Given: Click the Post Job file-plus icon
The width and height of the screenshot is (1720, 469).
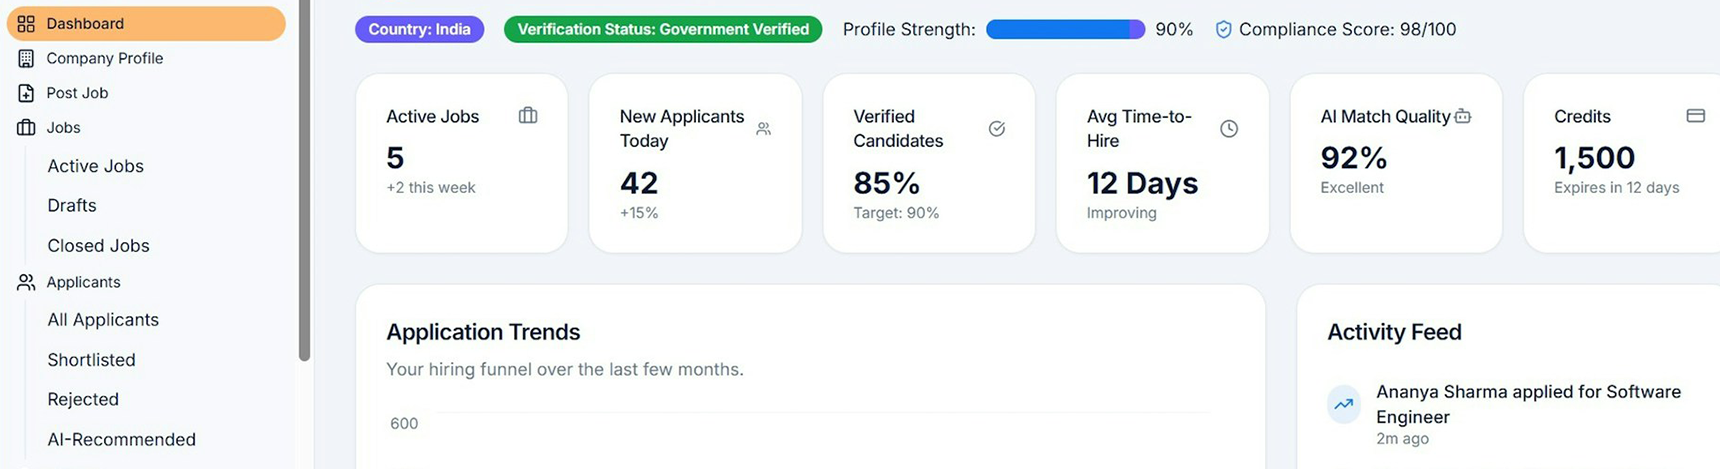Looking at the screenshot, I should pyautogui.click(x=26, y=93).
